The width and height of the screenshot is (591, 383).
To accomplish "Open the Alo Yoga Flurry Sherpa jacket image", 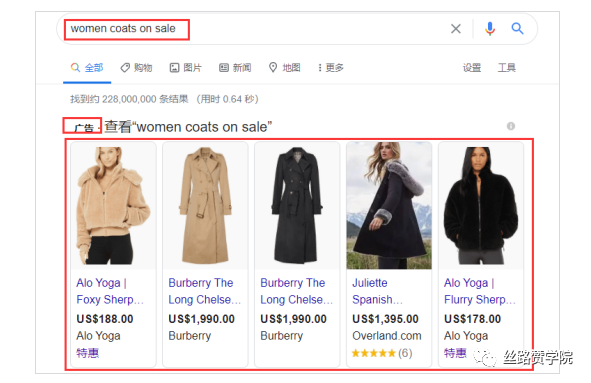I will pos(481,205).
